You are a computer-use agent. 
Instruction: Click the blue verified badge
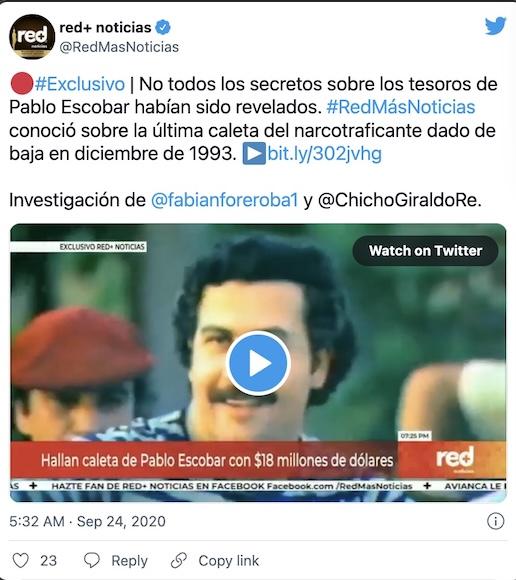click(163, 27)
